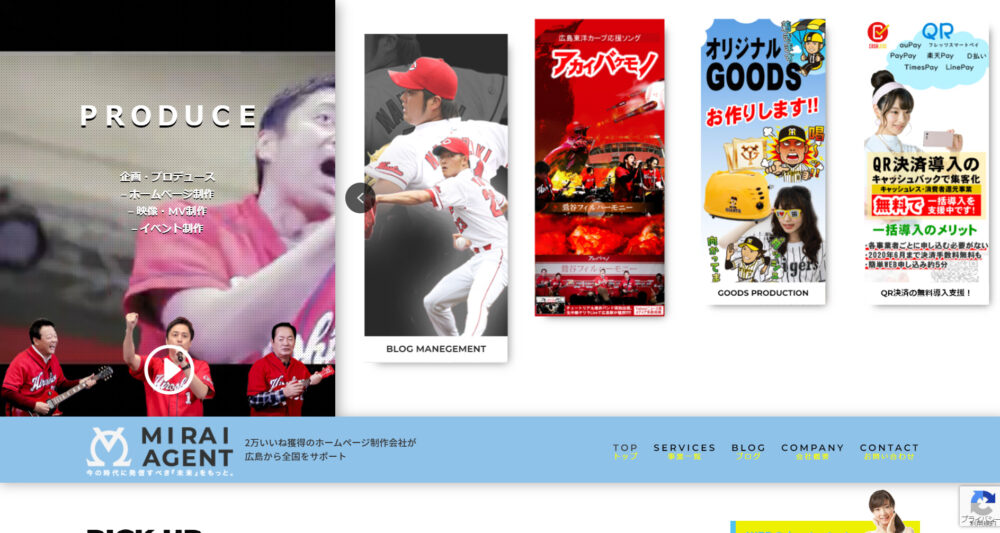This screenshot has height=533, width=1000.
Task: Click the 映像・MV制作 line
Action: coord(168,211)
